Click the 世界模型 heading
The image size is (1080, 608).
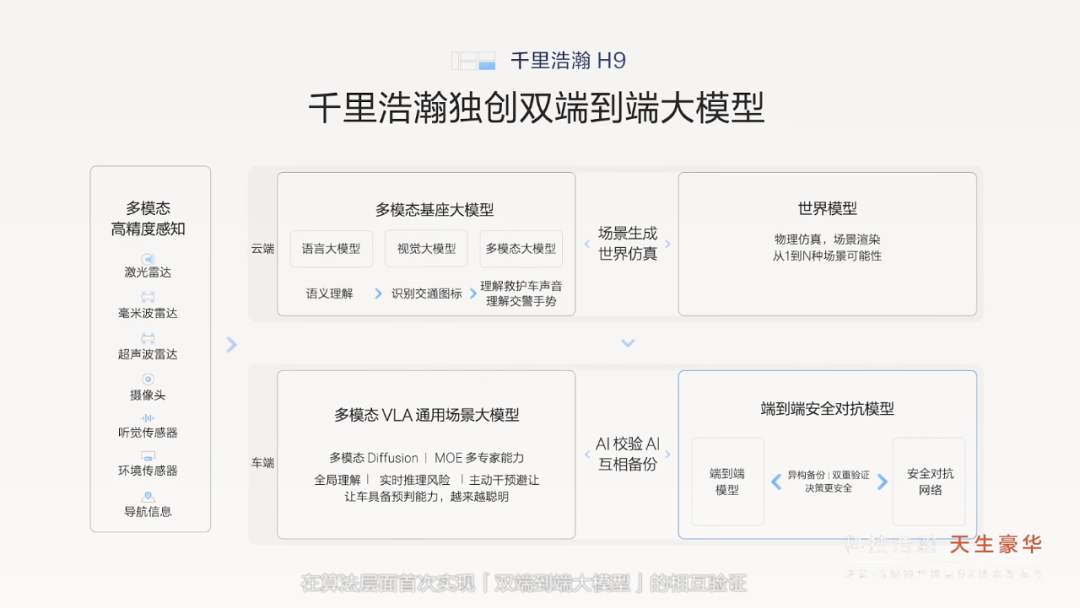point(827,209)
